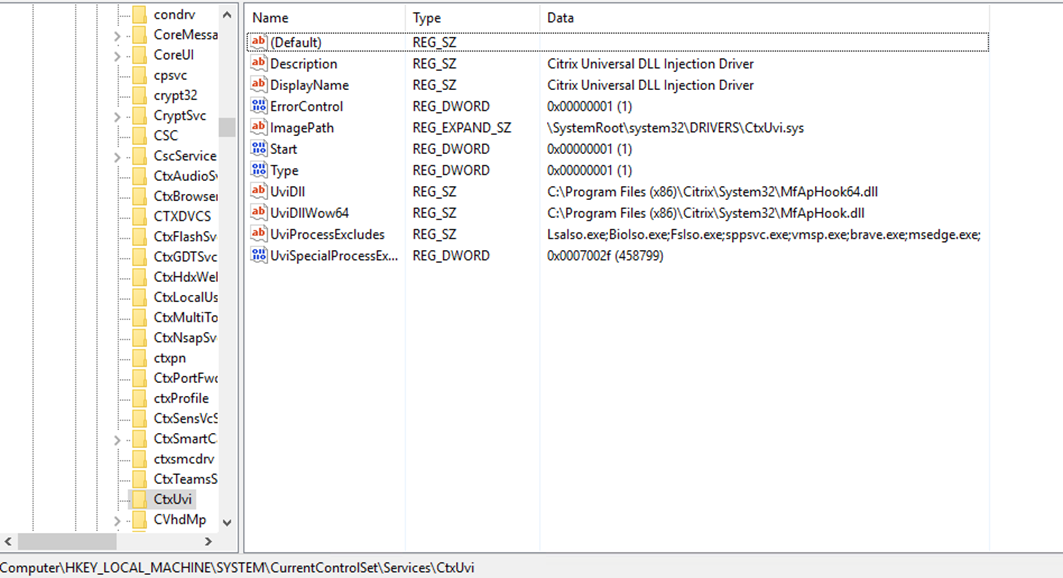
Task: Click the folder icon for ctxsmcdrv key
Action: point(139,459)
